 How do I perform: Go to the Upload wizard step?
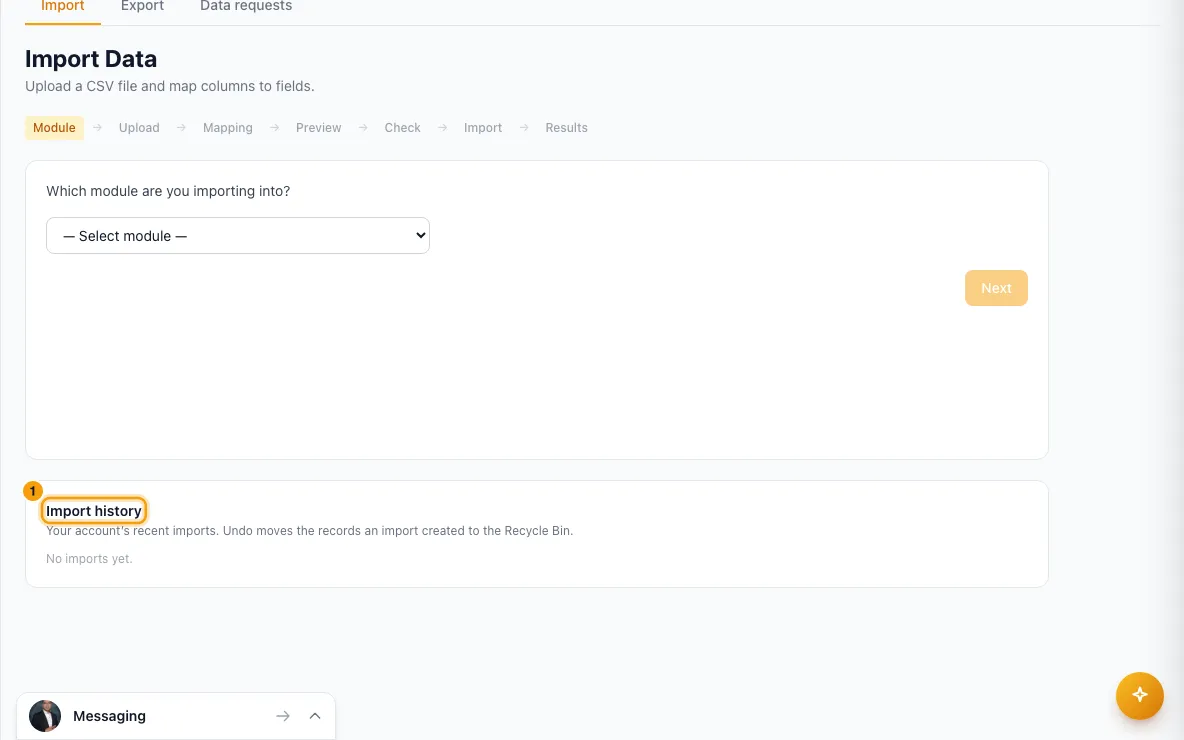pos(139,128)
